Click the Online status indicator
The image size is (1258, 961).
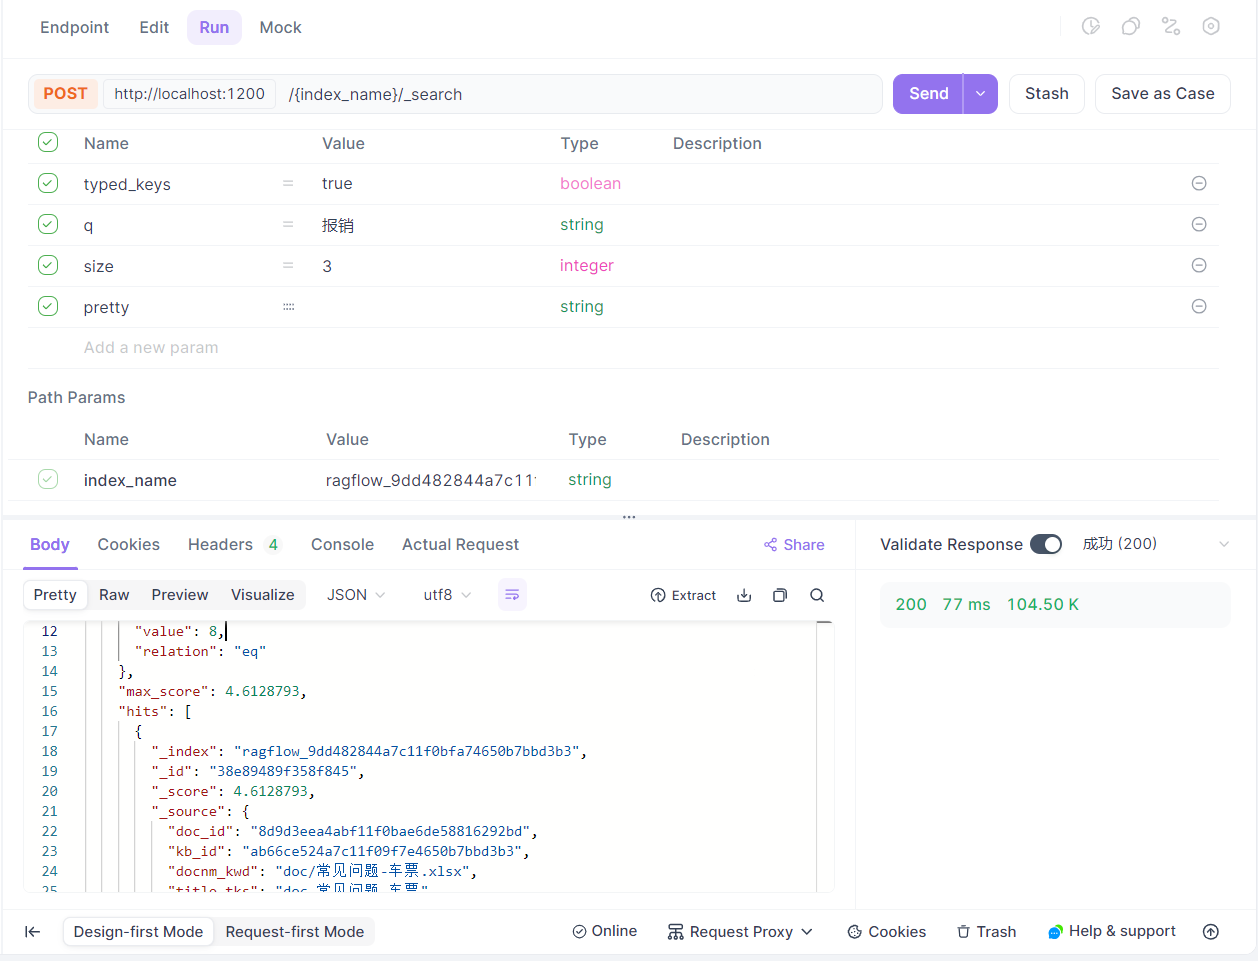click(604, 931)
